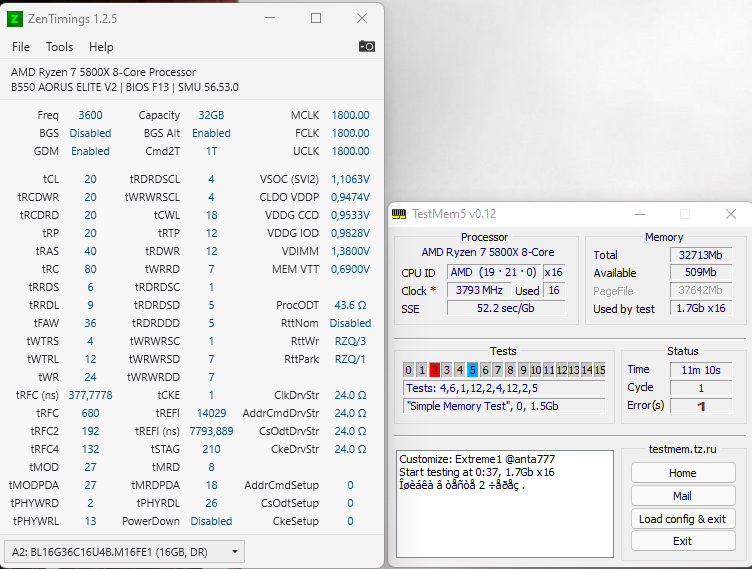752x569 pixels.
Task: Click the RttNom Disabled value
Action: (x=351, y=323)
